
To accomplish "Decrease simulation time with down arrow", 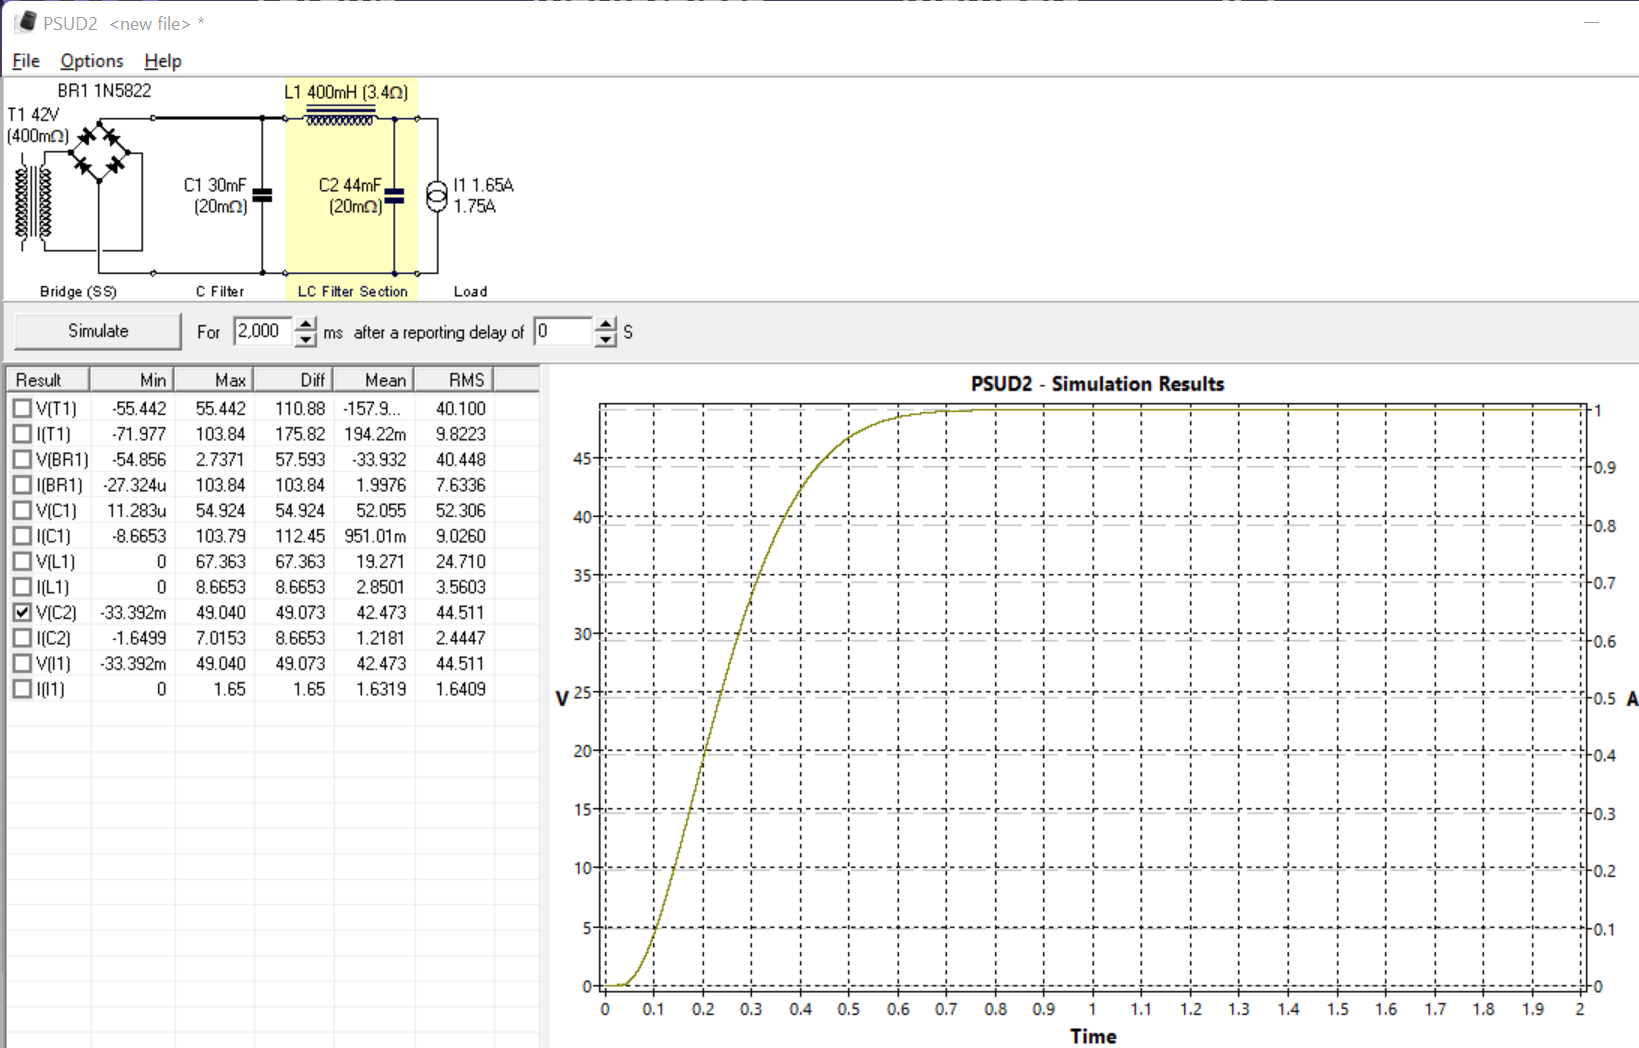I will [x=306, y=340].
